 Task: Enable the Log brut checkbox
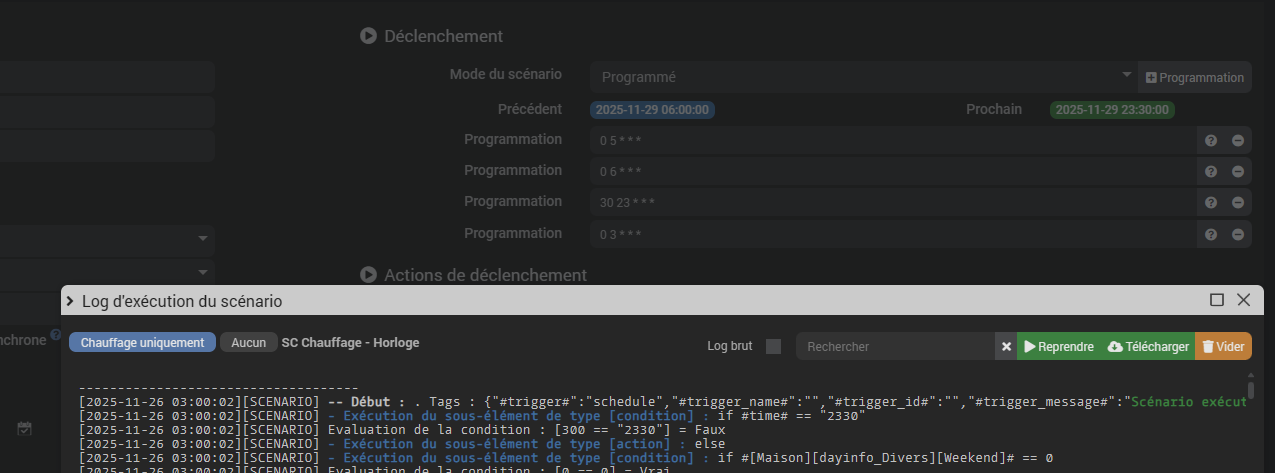pyautogui.click(x=773, y=347)
